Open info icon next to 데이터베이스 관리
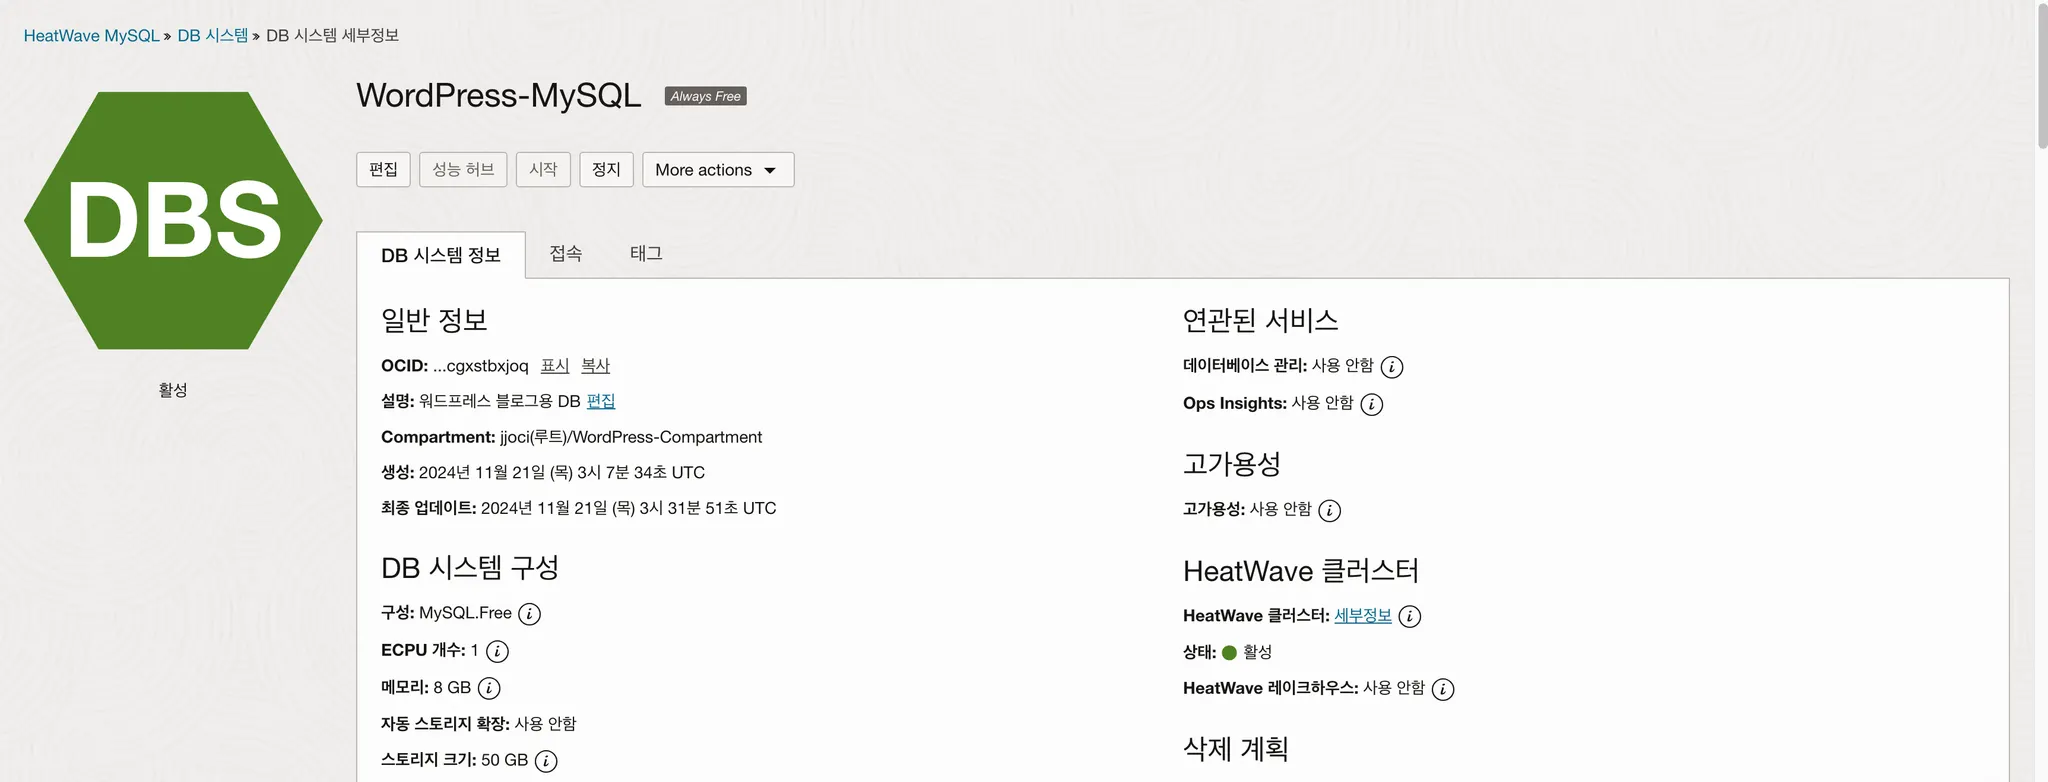 [1392, 367]
